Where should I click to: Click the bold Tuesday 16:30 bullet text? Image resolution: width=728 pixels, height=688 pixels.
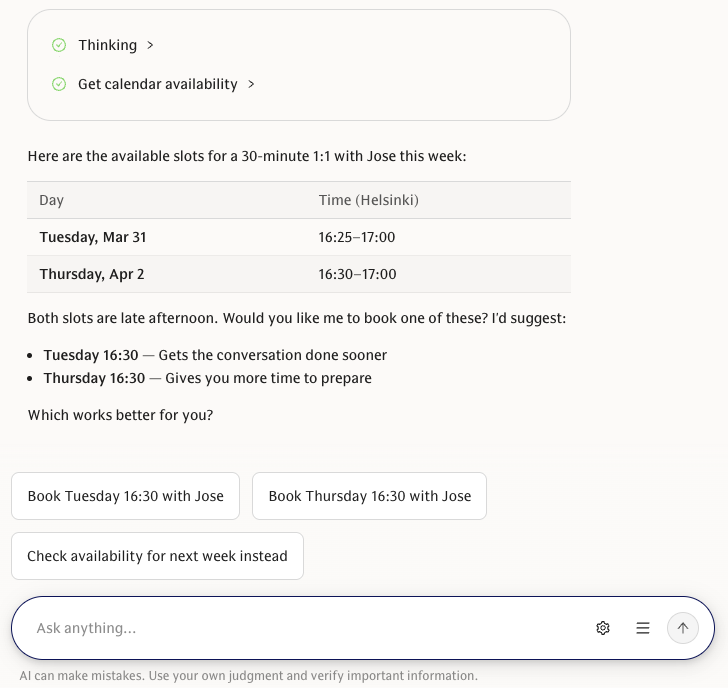point(91,355)
